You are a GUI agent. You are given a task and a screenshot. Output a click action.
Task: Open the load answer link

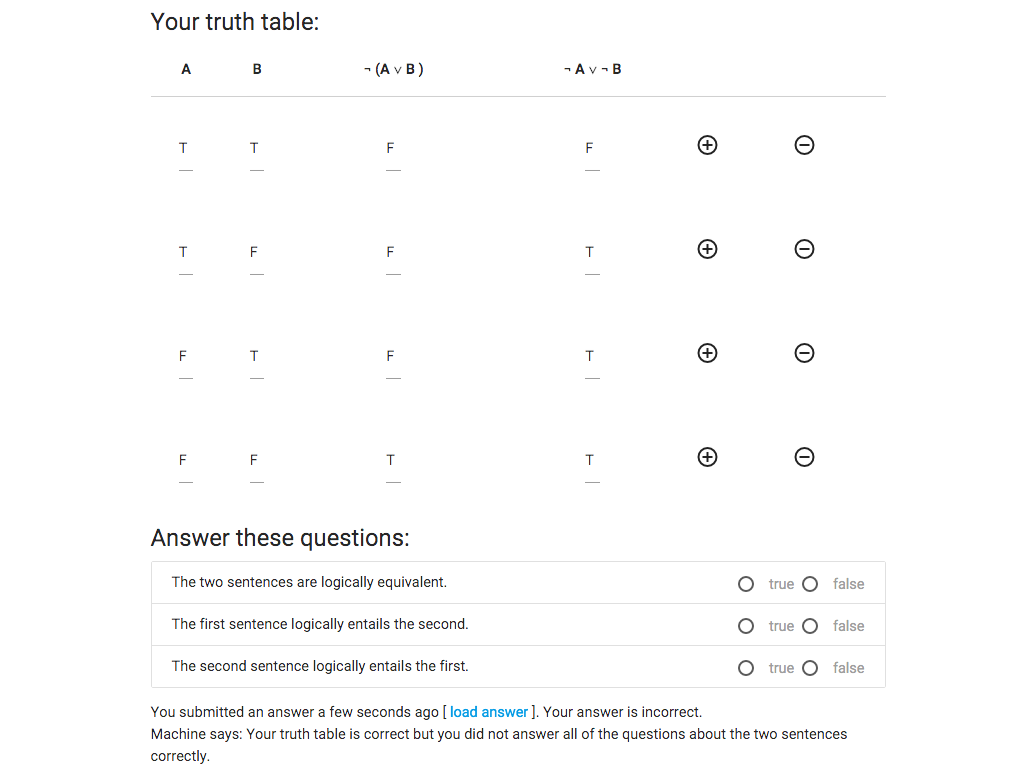489,712
